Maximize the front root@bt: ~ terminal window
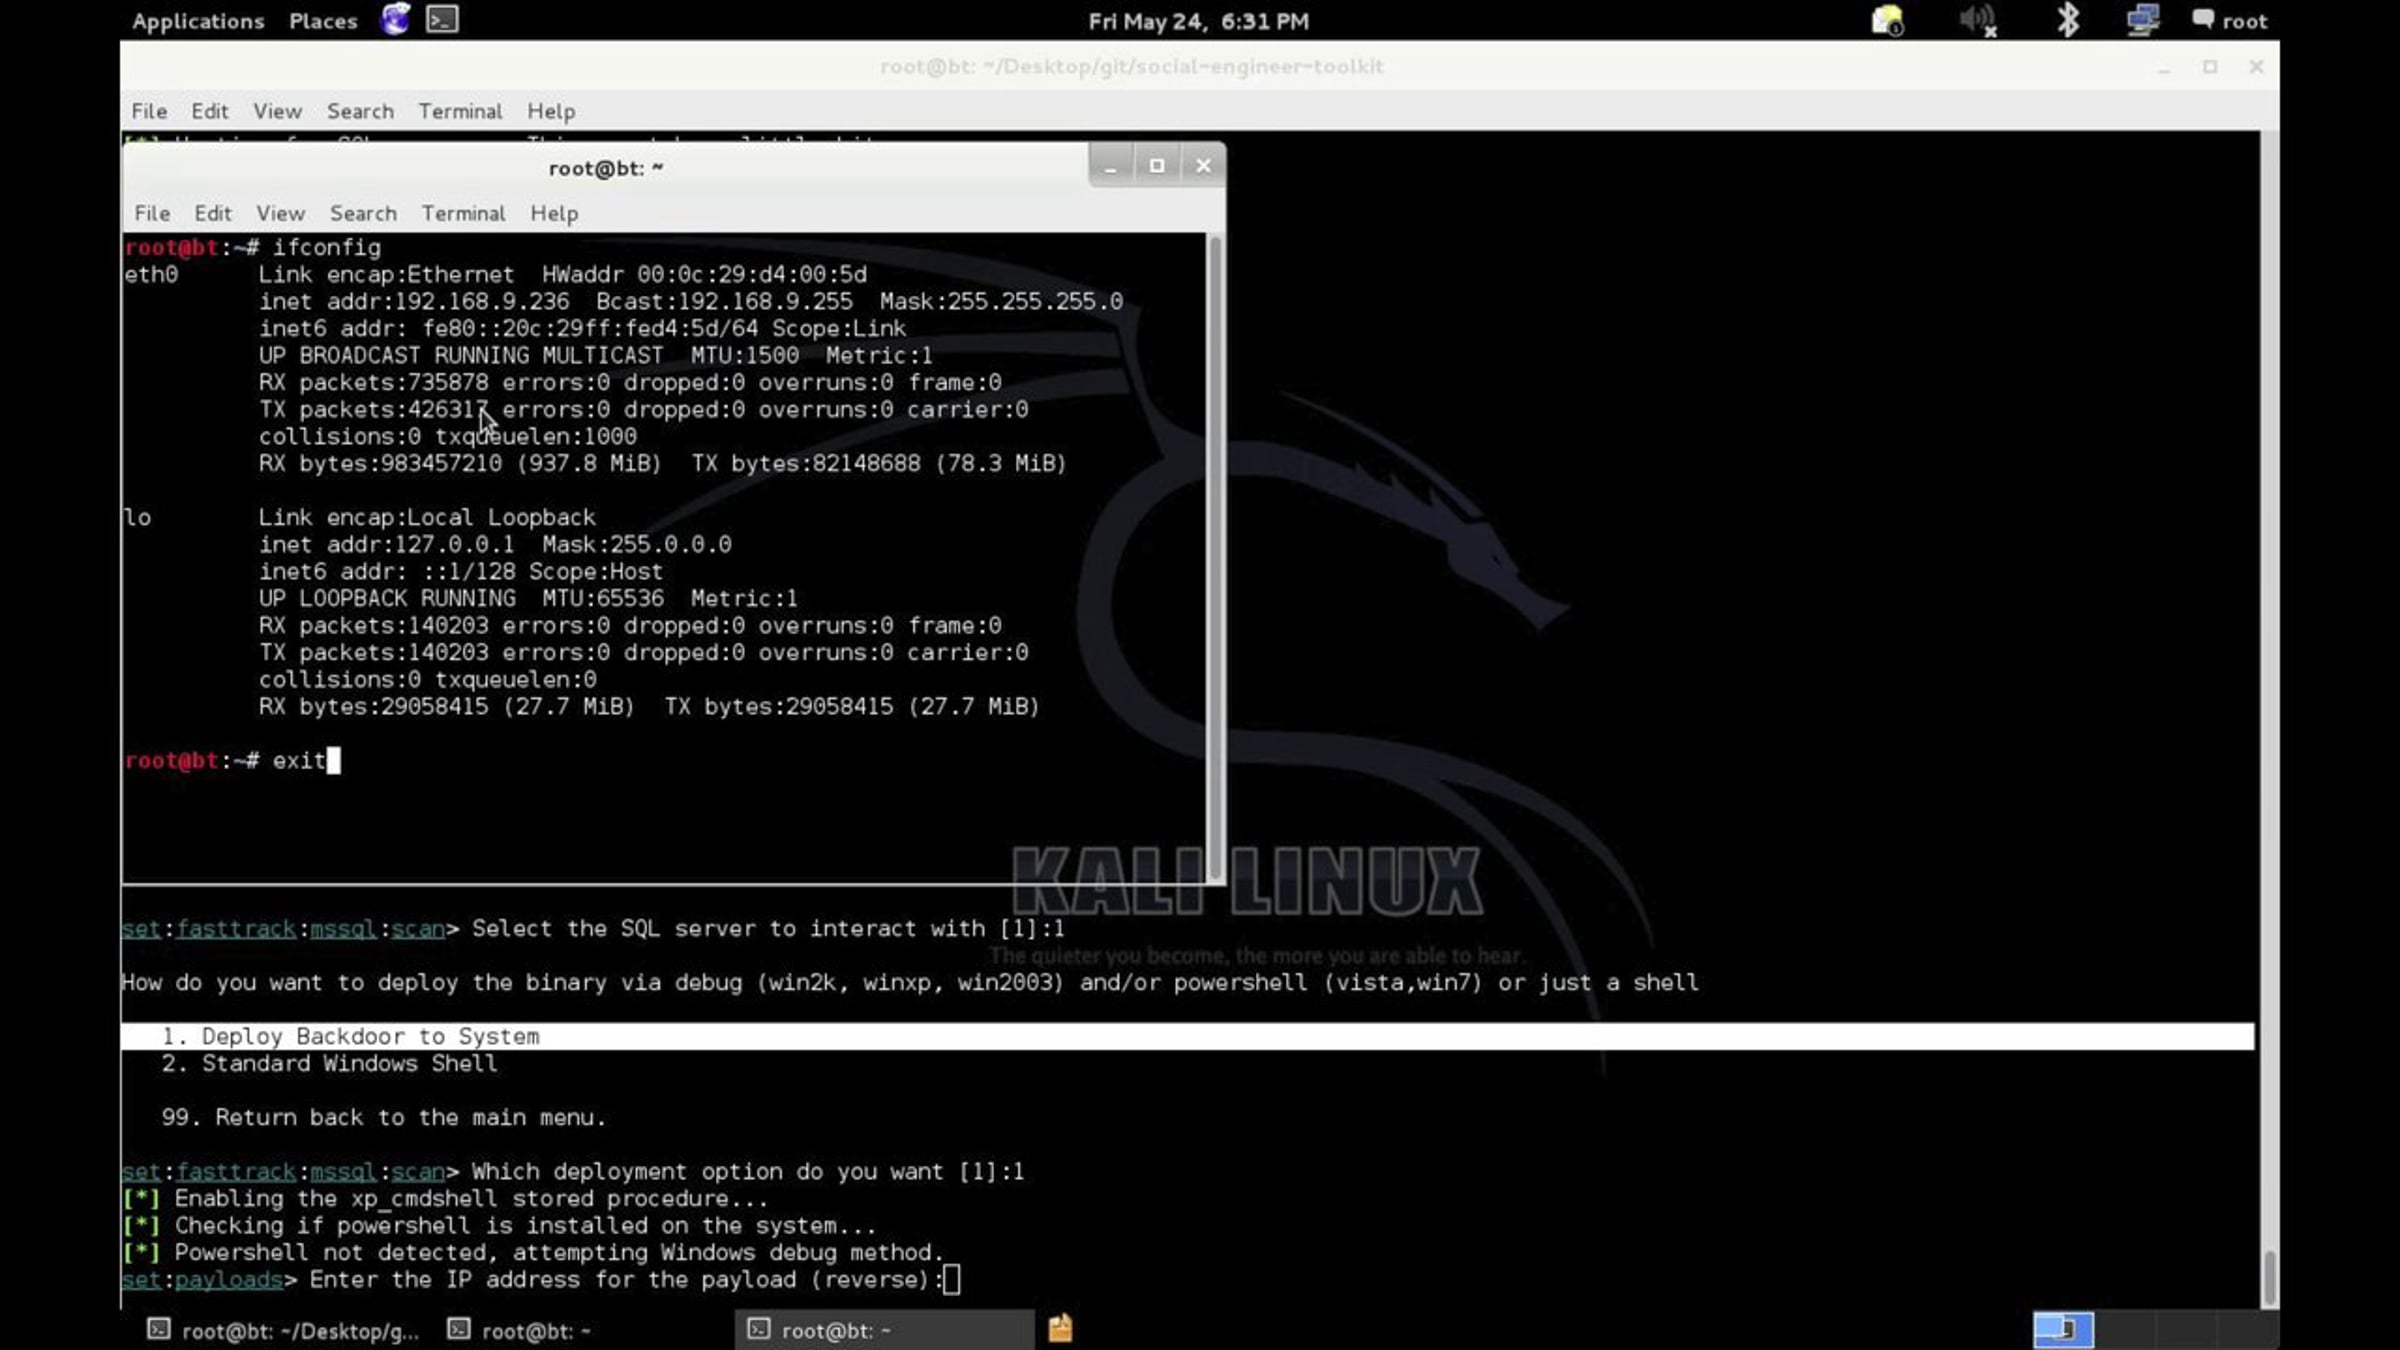The width and height of the screenshot is (2400, 1350). click(1157, 166)
